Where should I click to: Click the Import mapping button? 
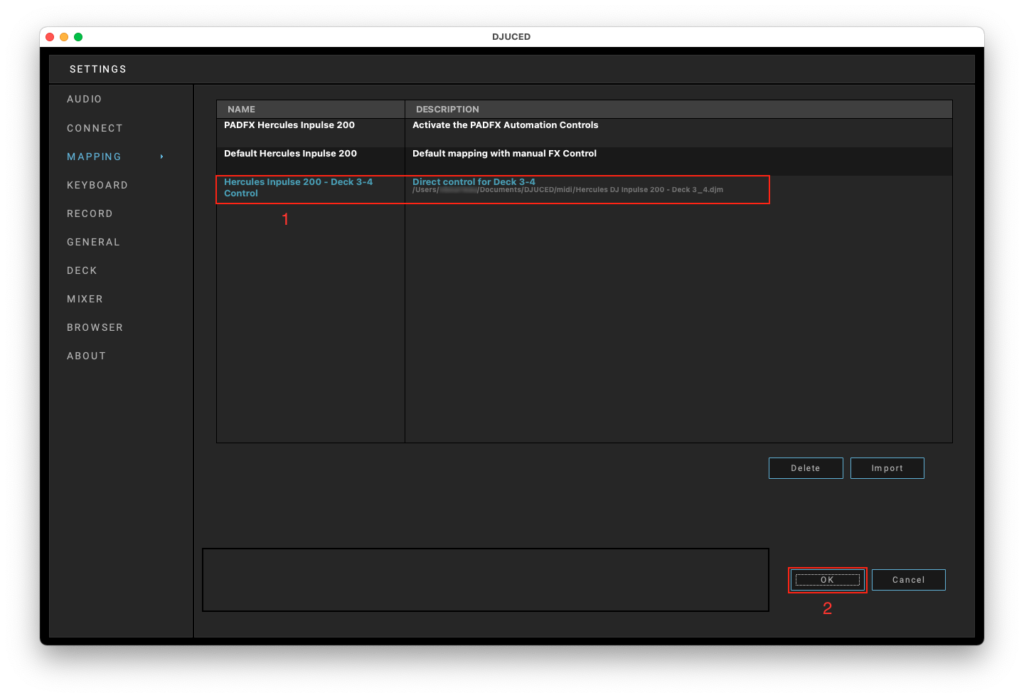click(x=886, y=468)
